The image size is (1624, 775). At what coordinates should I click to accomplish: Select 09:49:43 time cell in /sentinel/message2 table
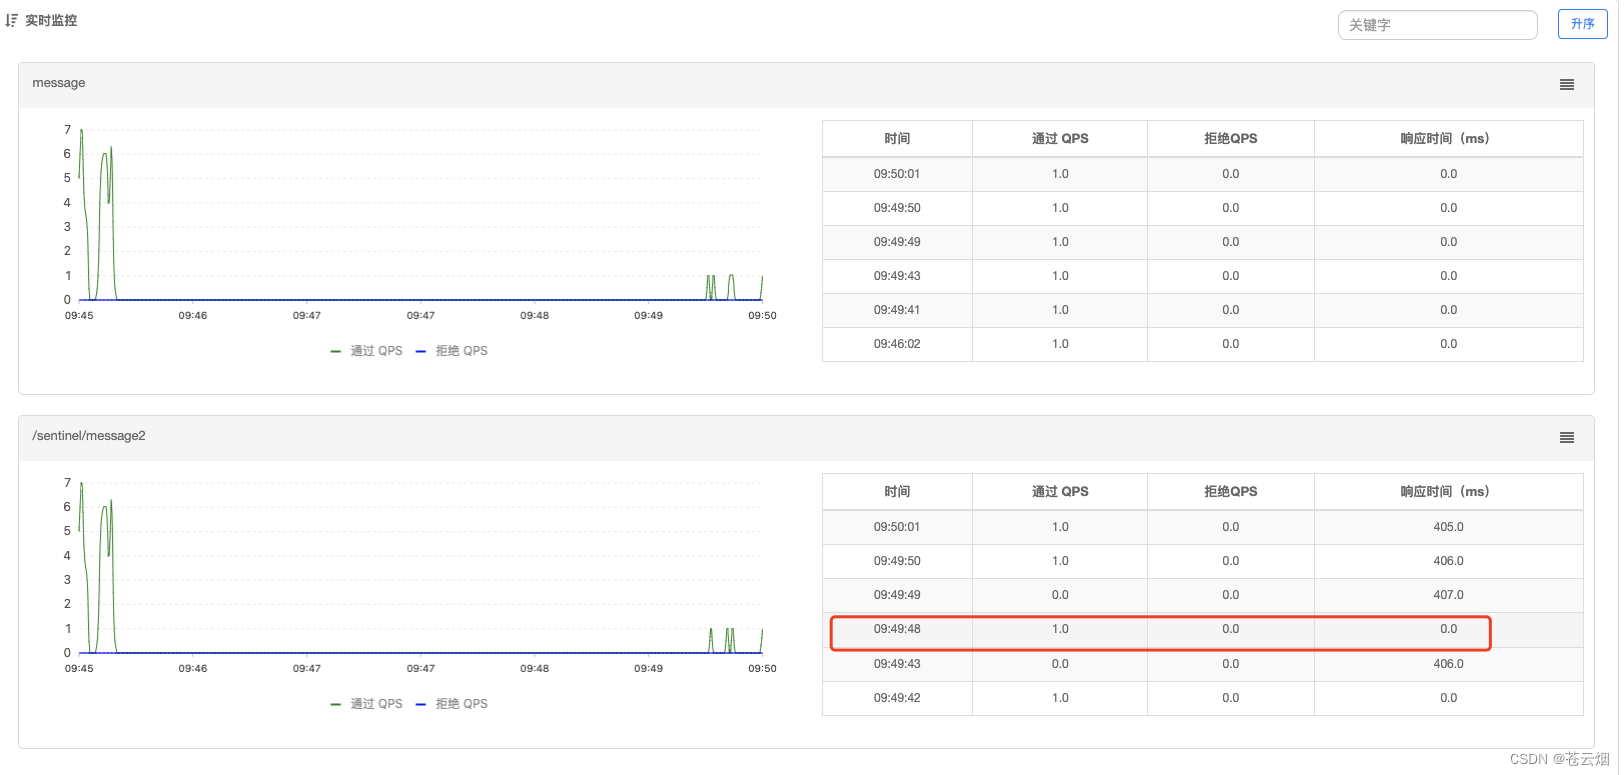point(897,664)
